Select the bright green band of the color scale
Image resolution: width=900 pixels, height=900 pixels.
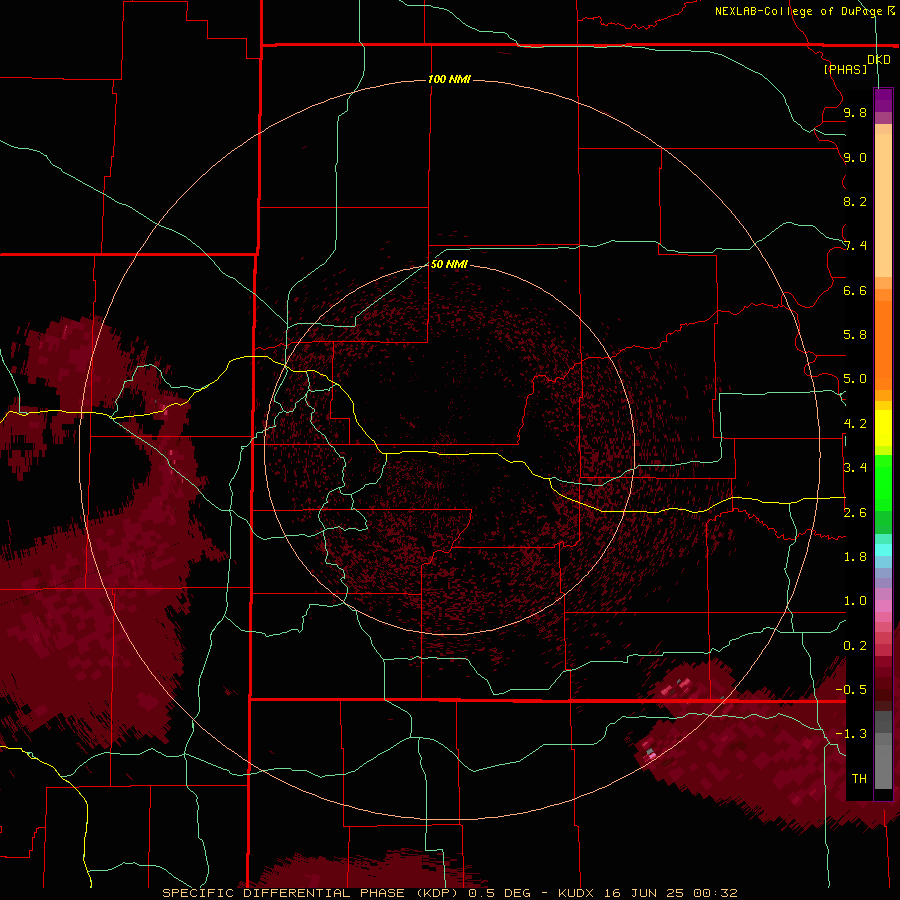point(883,482)
